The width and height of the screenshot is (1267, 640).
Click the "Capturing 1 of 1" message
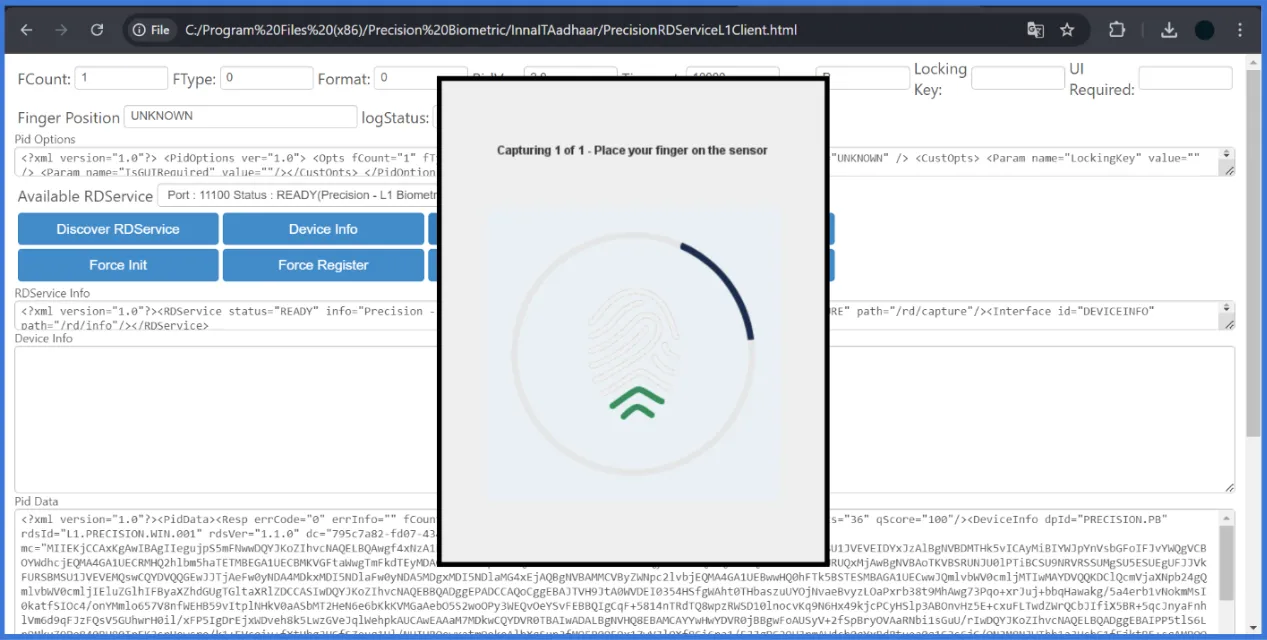point(632,150)
